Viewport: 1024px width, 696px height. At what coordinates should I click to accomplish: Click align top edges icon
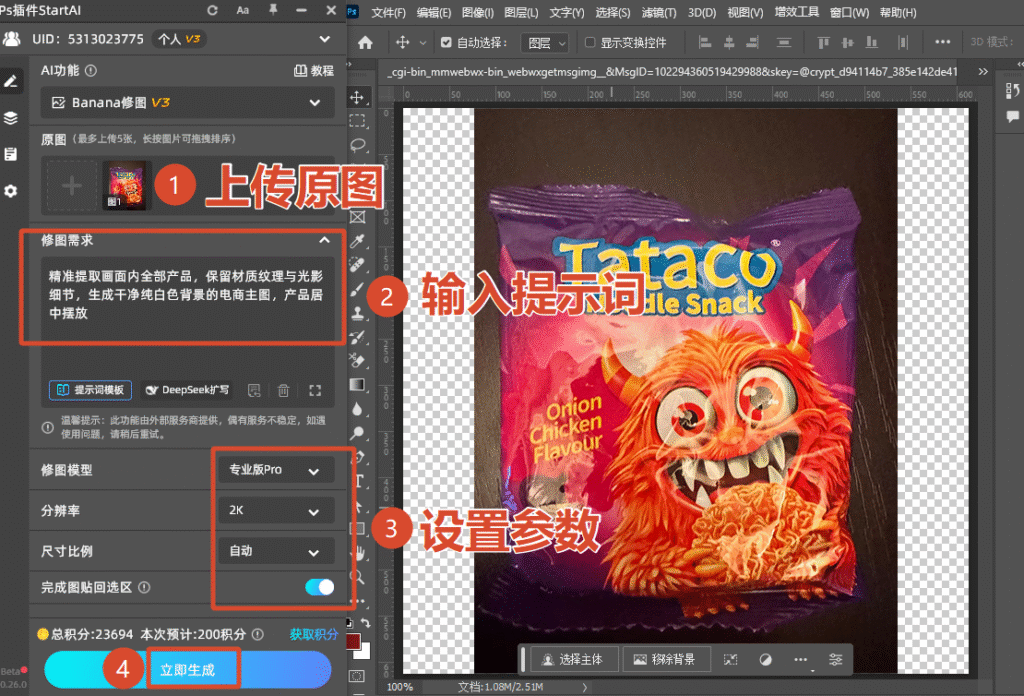tap(824, 42)
